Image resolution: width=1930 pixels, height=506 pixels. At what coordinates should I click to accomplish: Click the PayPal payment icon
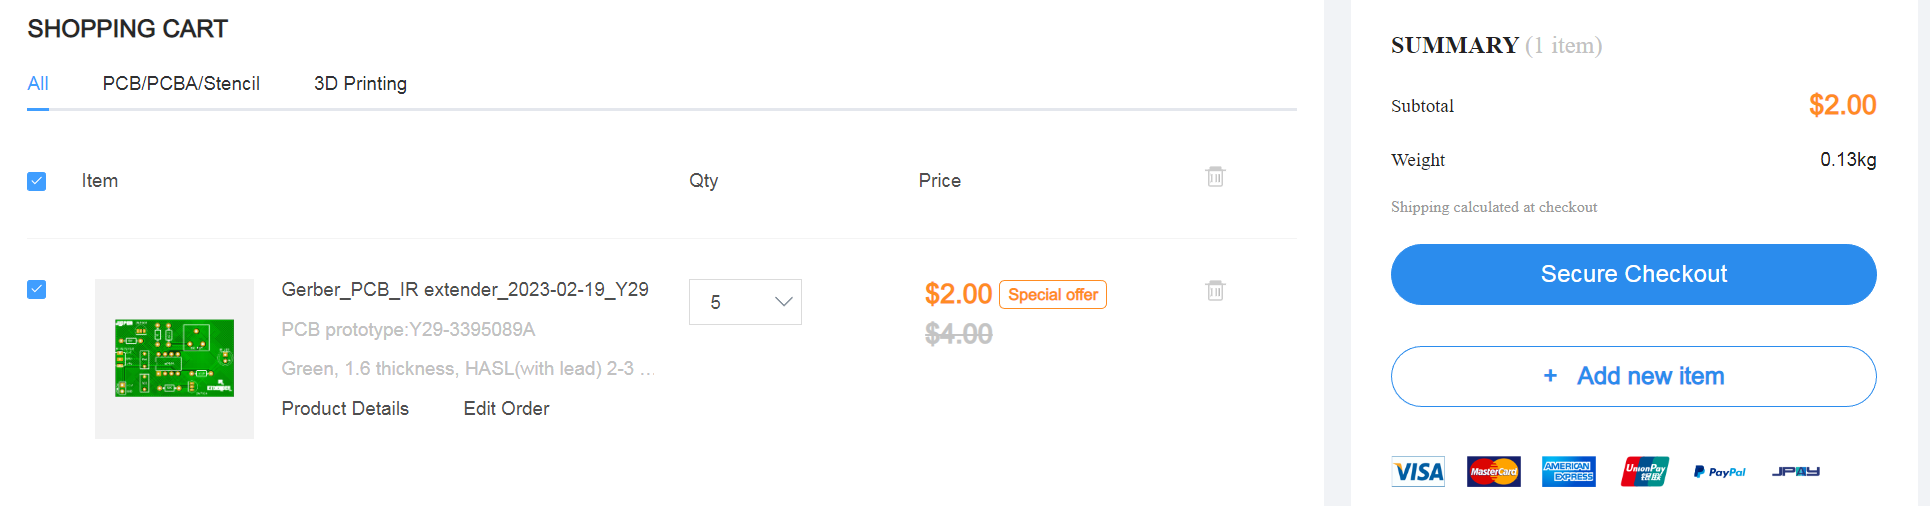1719,471
